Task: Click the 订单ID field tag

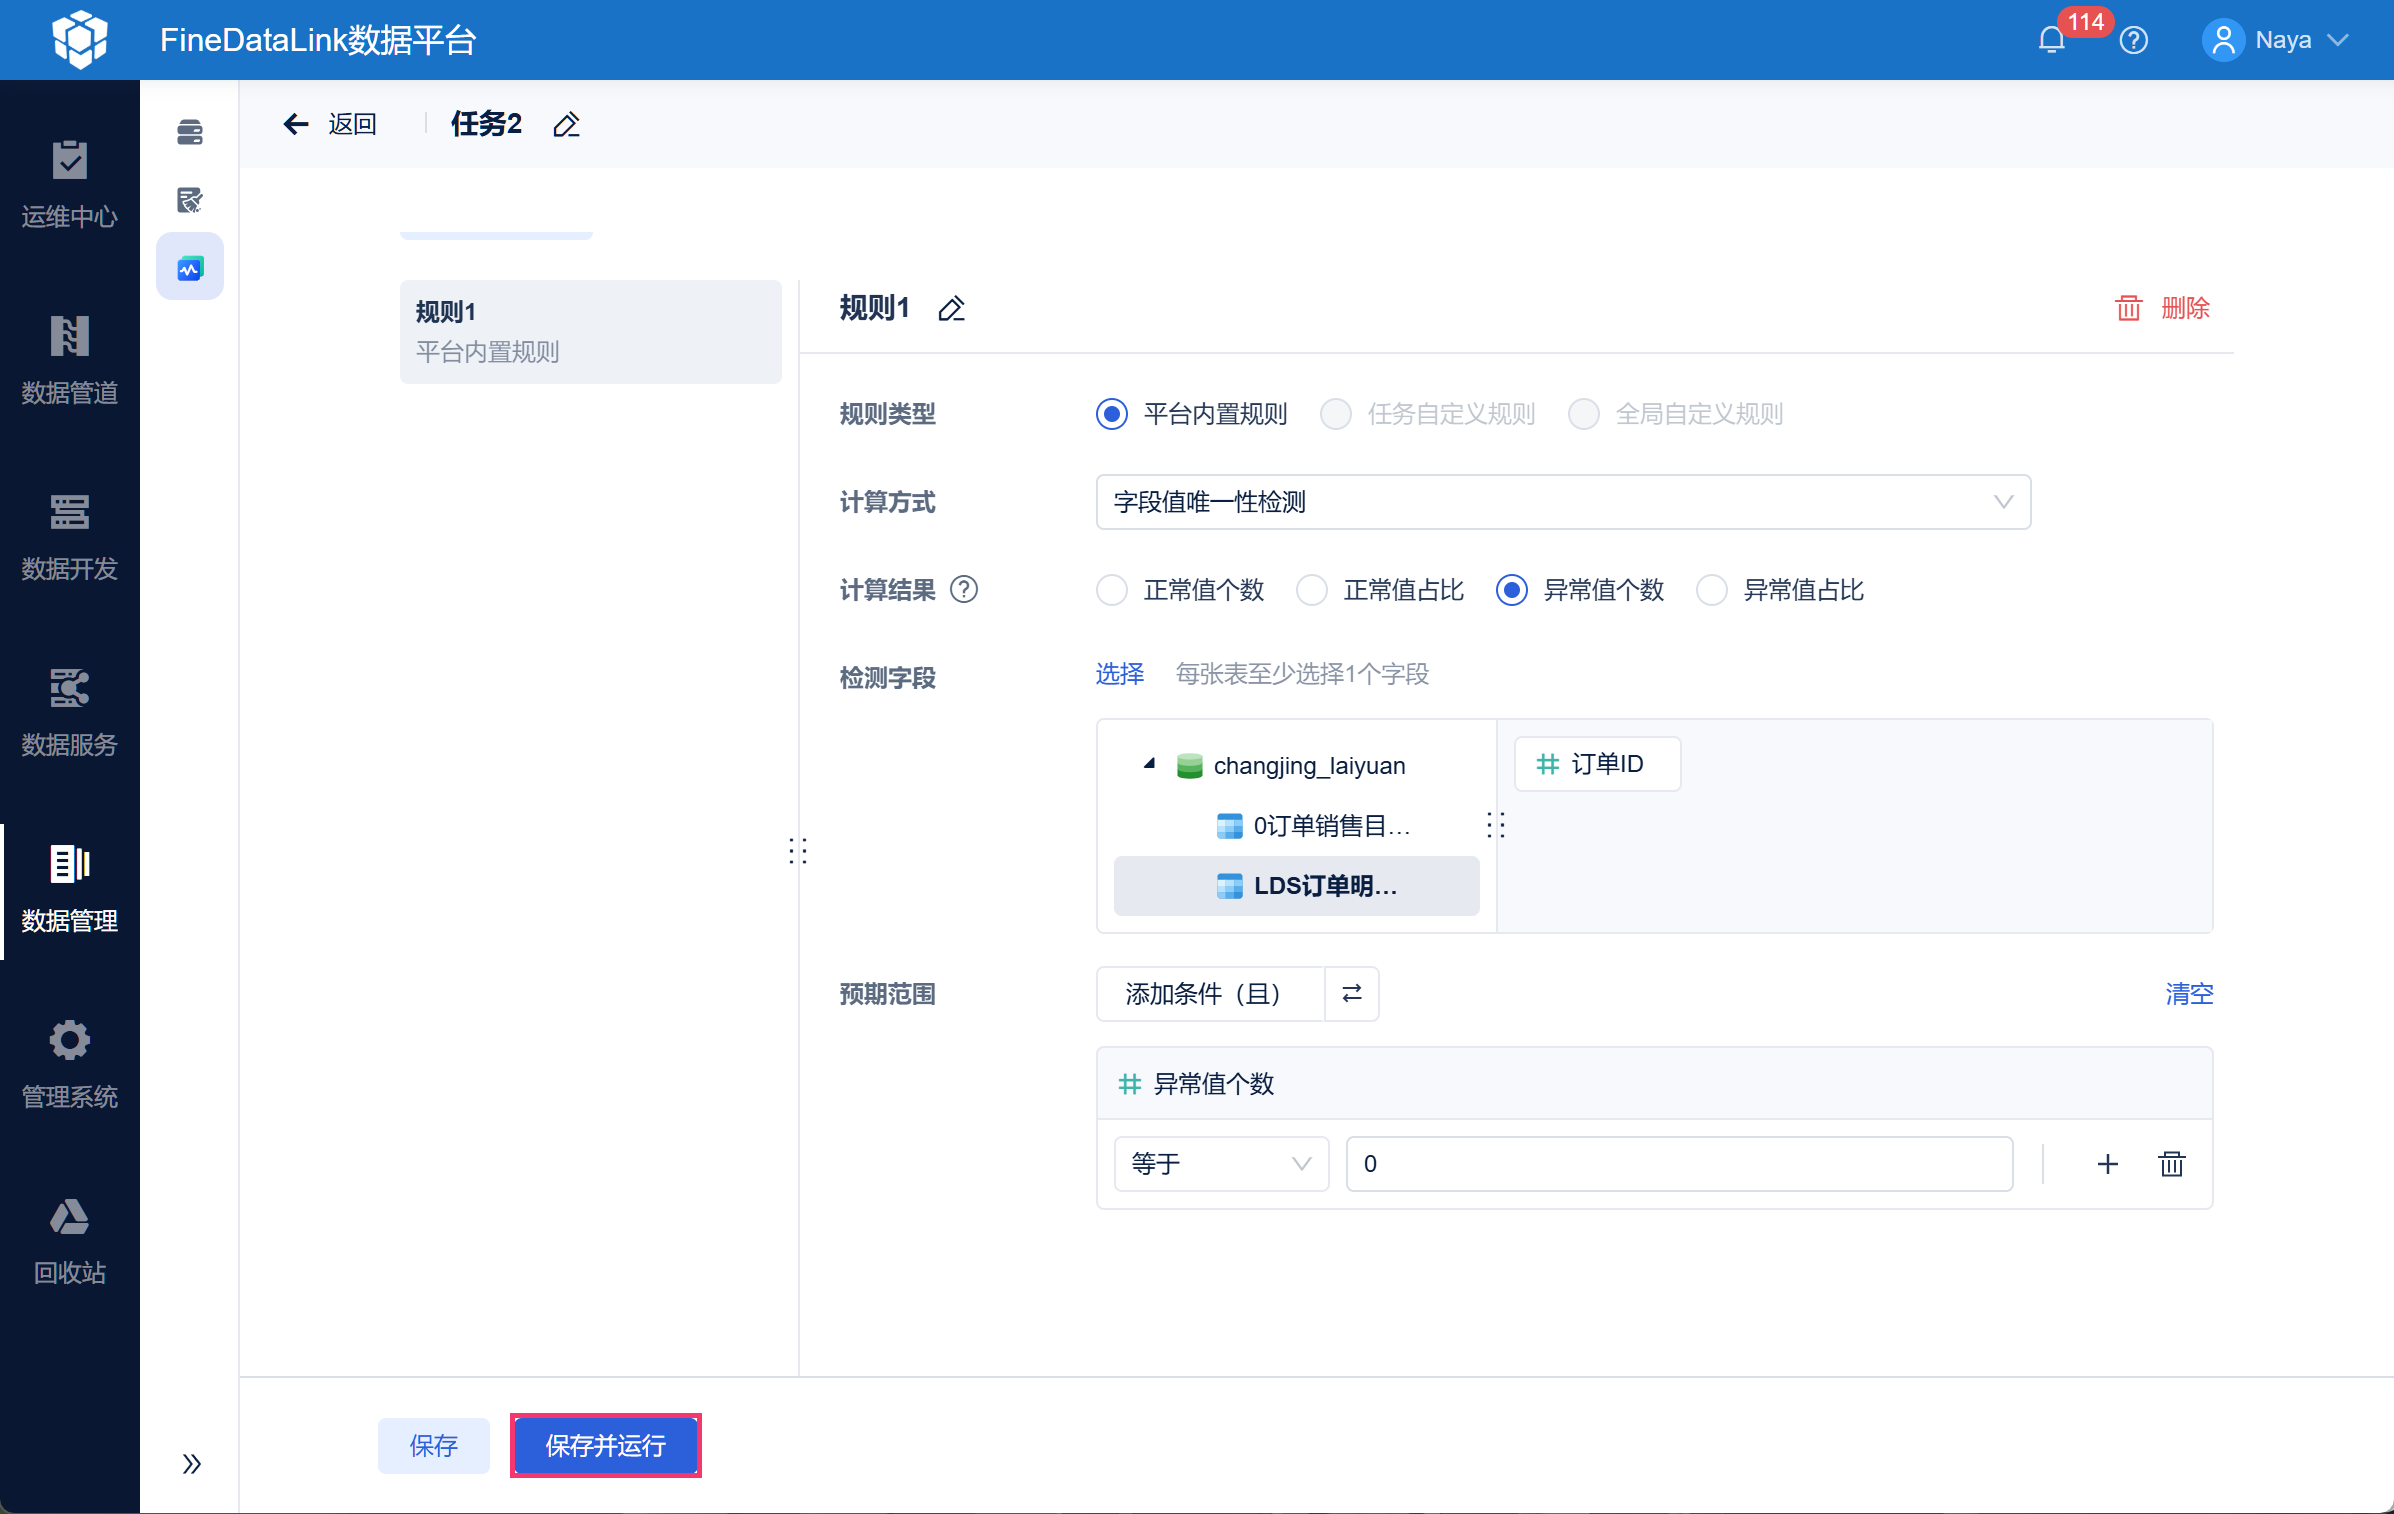Action: [1597, 764]
